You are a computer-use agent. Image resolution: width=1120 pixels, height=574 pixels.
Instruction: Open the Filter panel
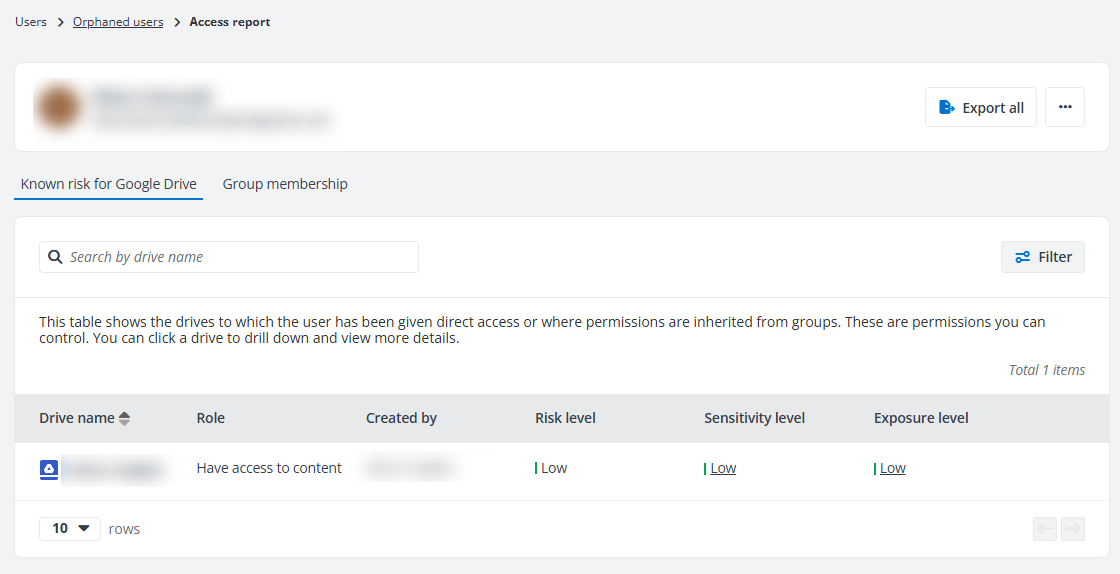click(1043, 257)
